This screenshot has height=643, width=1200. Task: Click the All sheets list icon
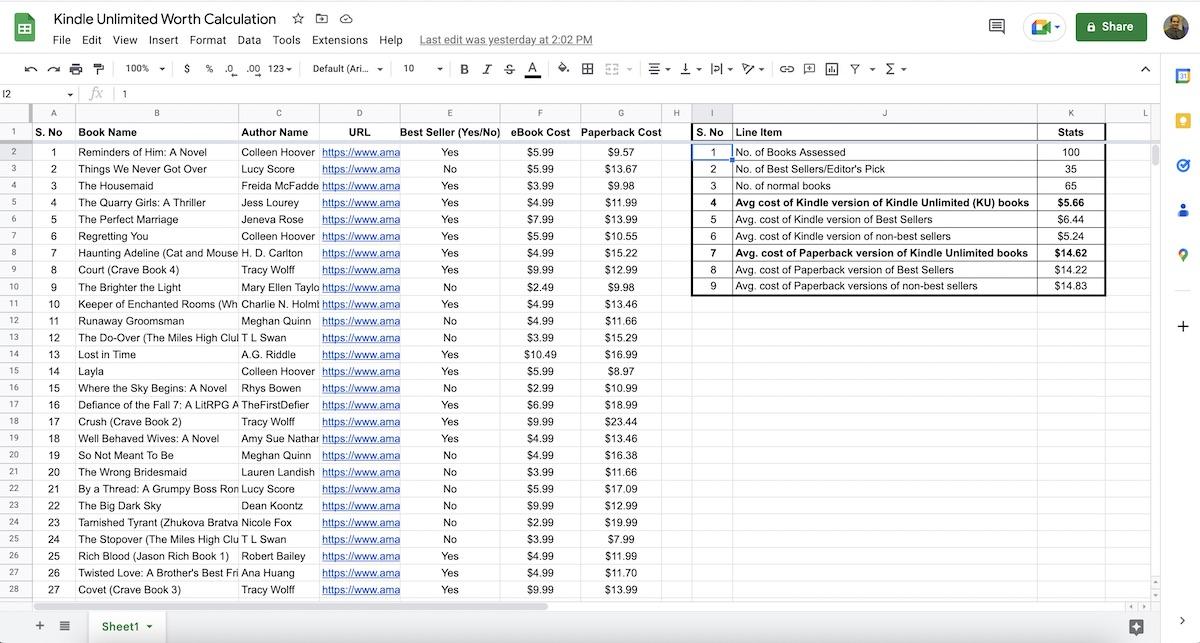[65, 626]
